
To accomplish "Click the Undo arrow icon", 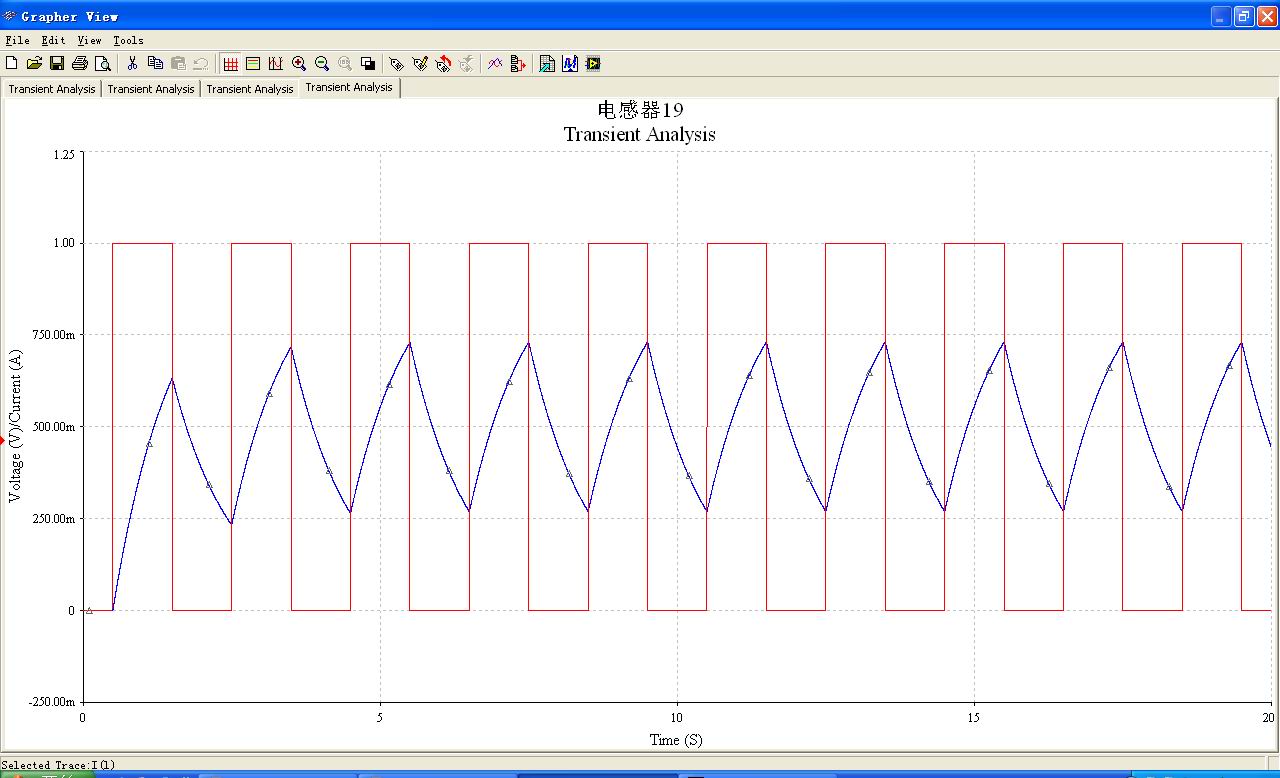I will (x=201, y=63).
